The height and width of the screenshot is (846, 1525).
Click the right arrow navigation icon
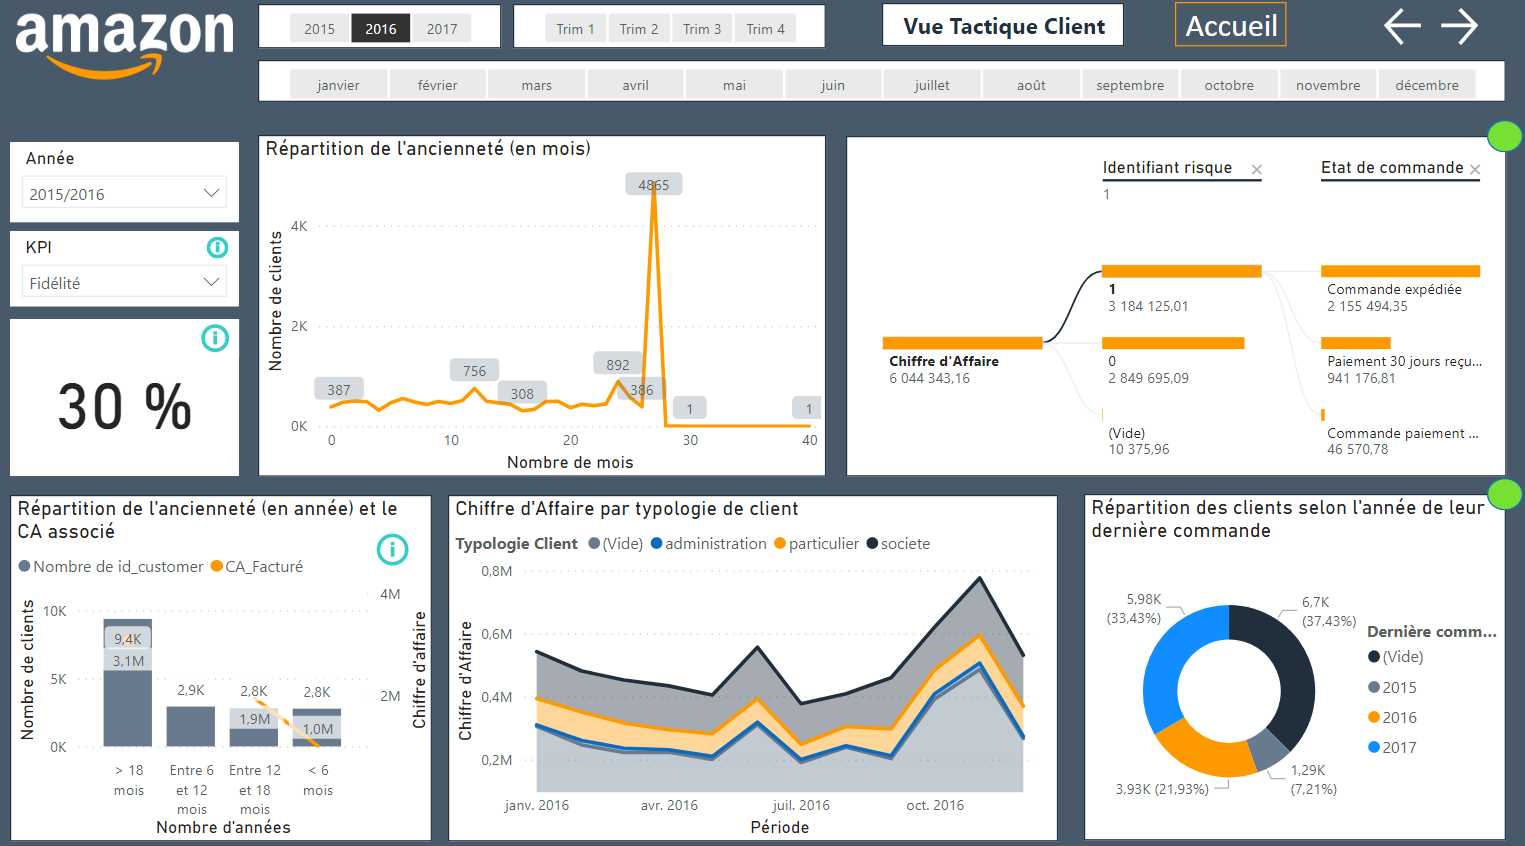(x=1460, y=26)
